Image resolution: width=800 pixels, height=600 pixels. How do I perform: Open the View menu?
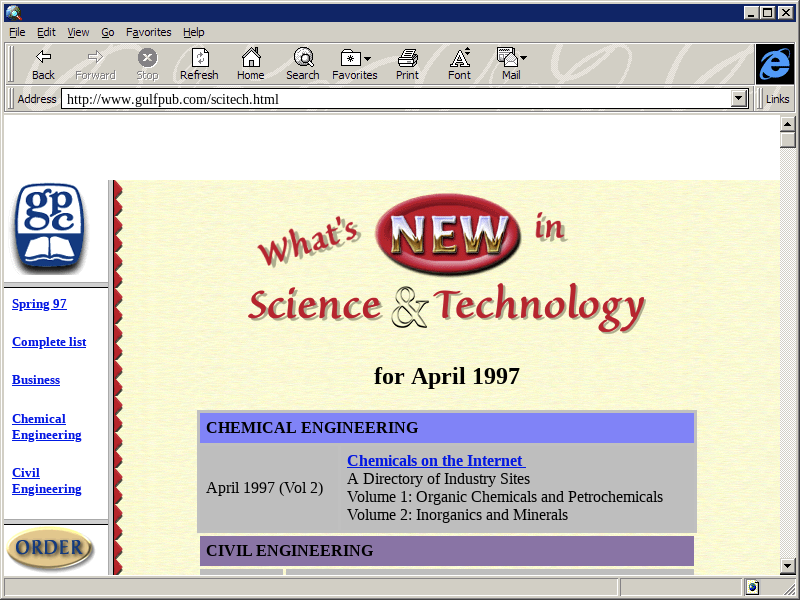78,32
